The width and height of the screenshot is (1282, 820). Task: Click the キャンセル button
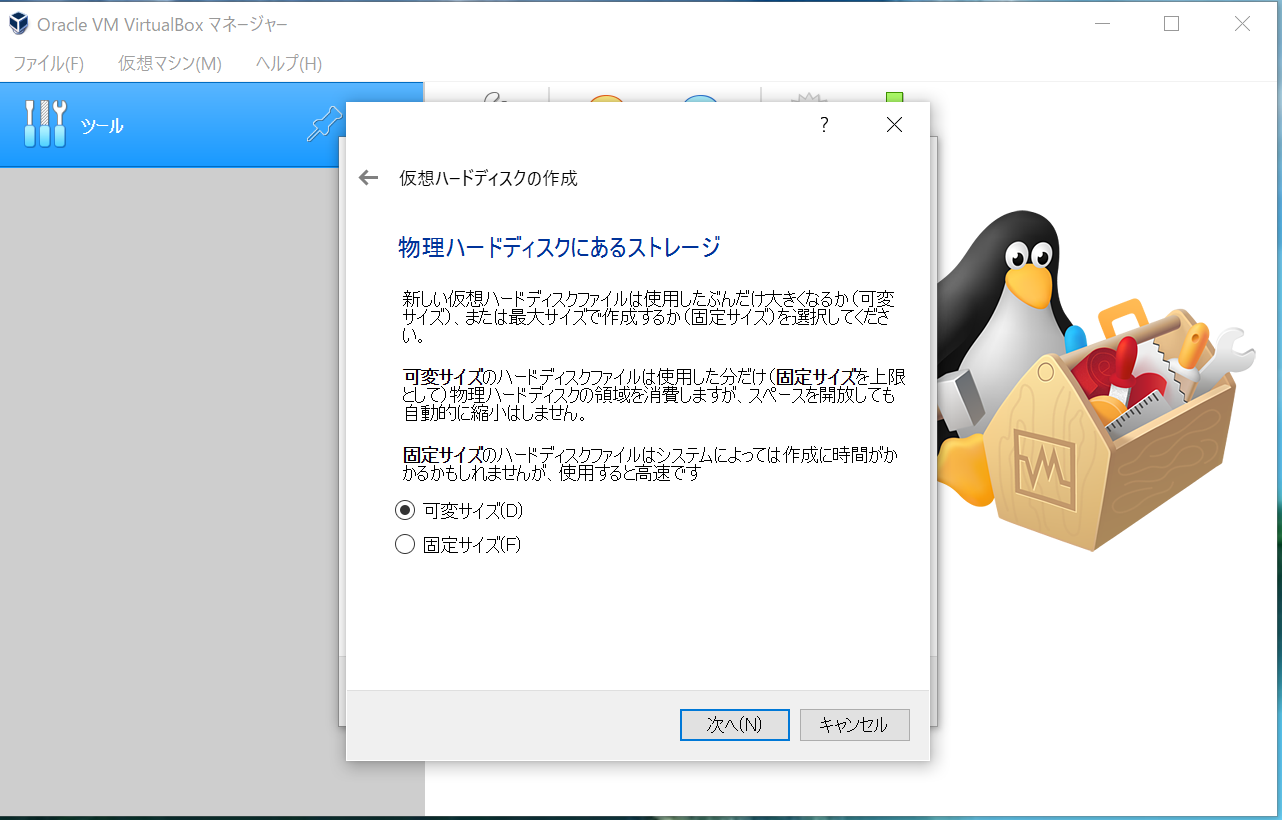click(855, 725)
